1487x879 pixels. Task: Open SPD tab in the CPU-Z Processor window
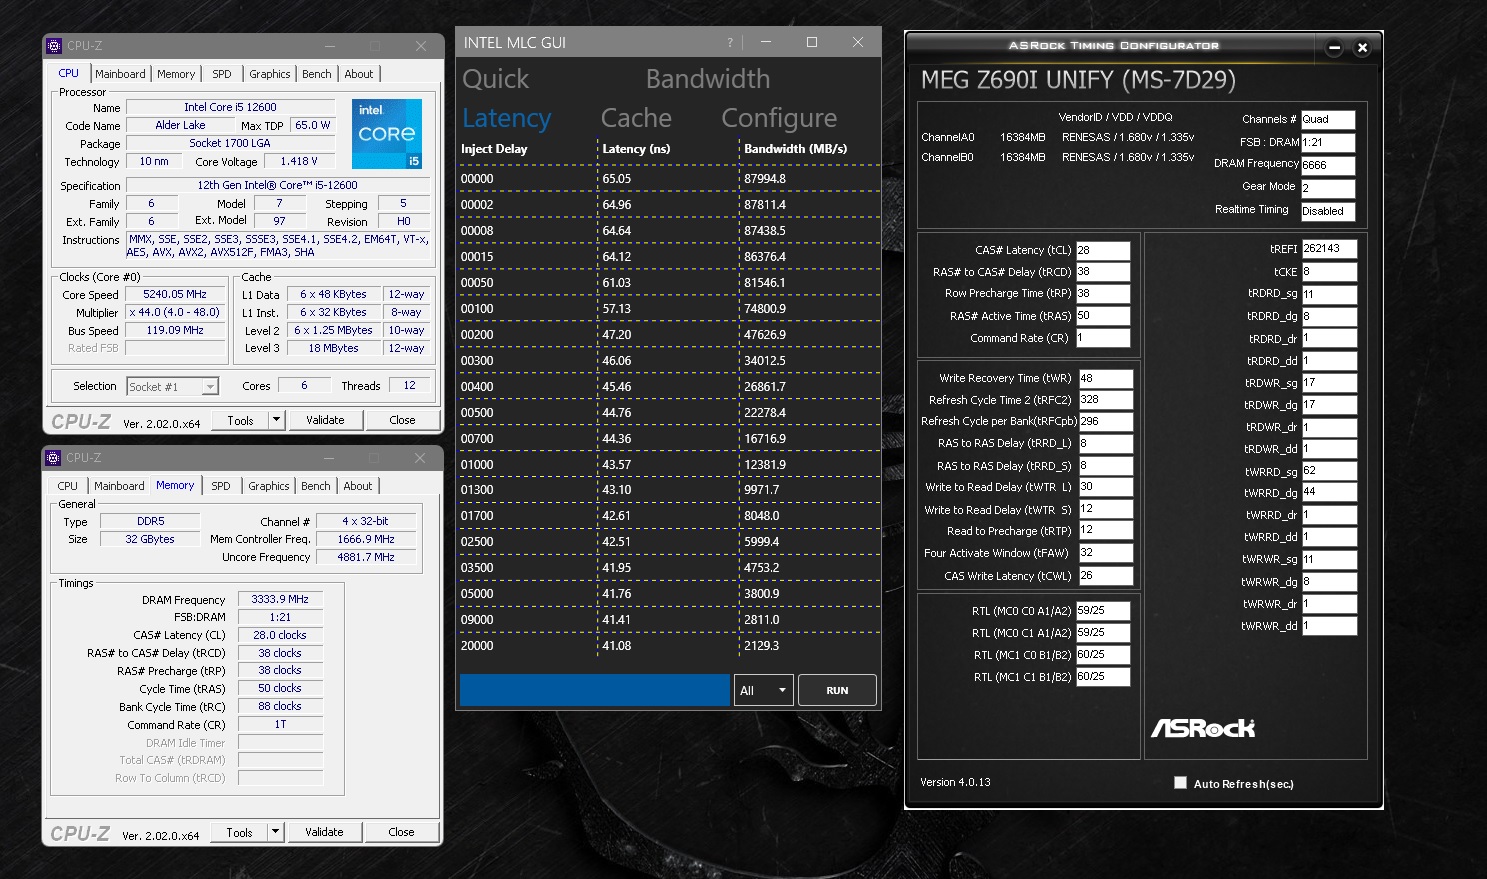[222, 74]
